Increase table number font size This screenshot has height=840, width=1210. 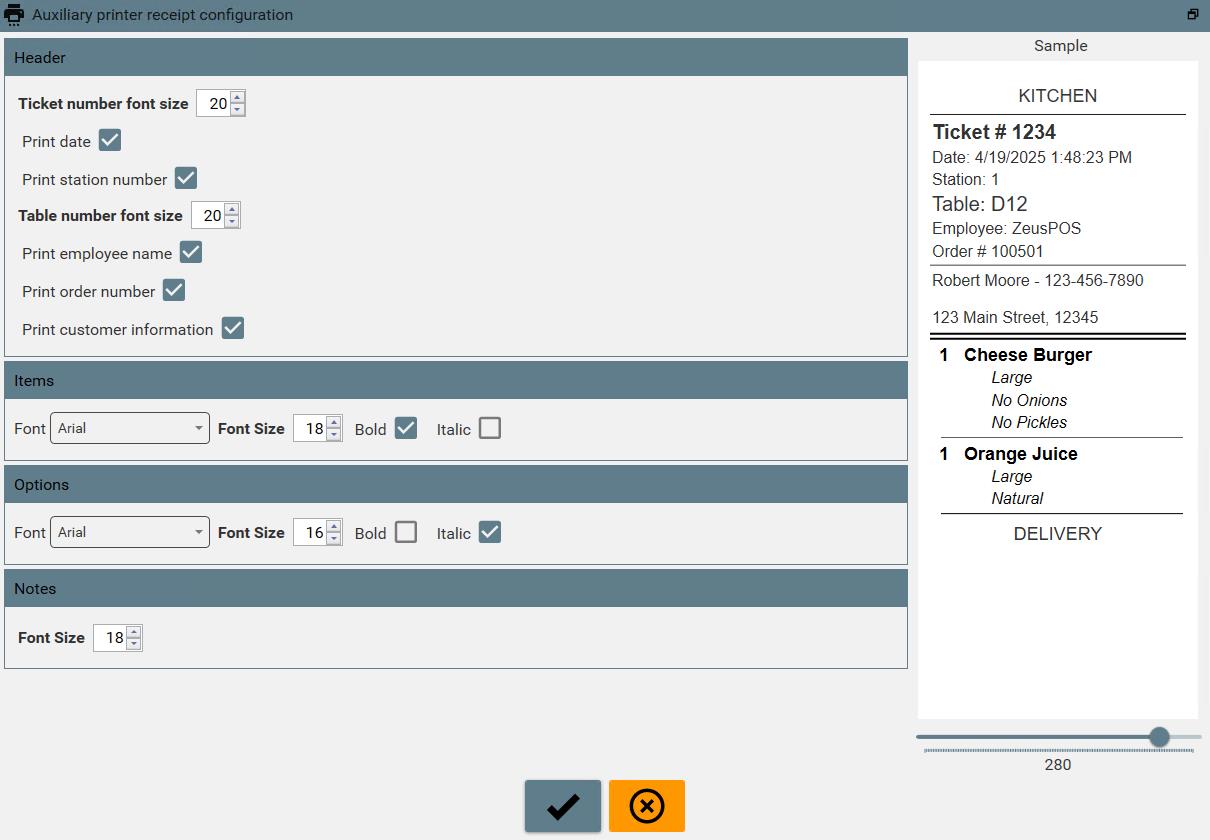coord(232,209)
